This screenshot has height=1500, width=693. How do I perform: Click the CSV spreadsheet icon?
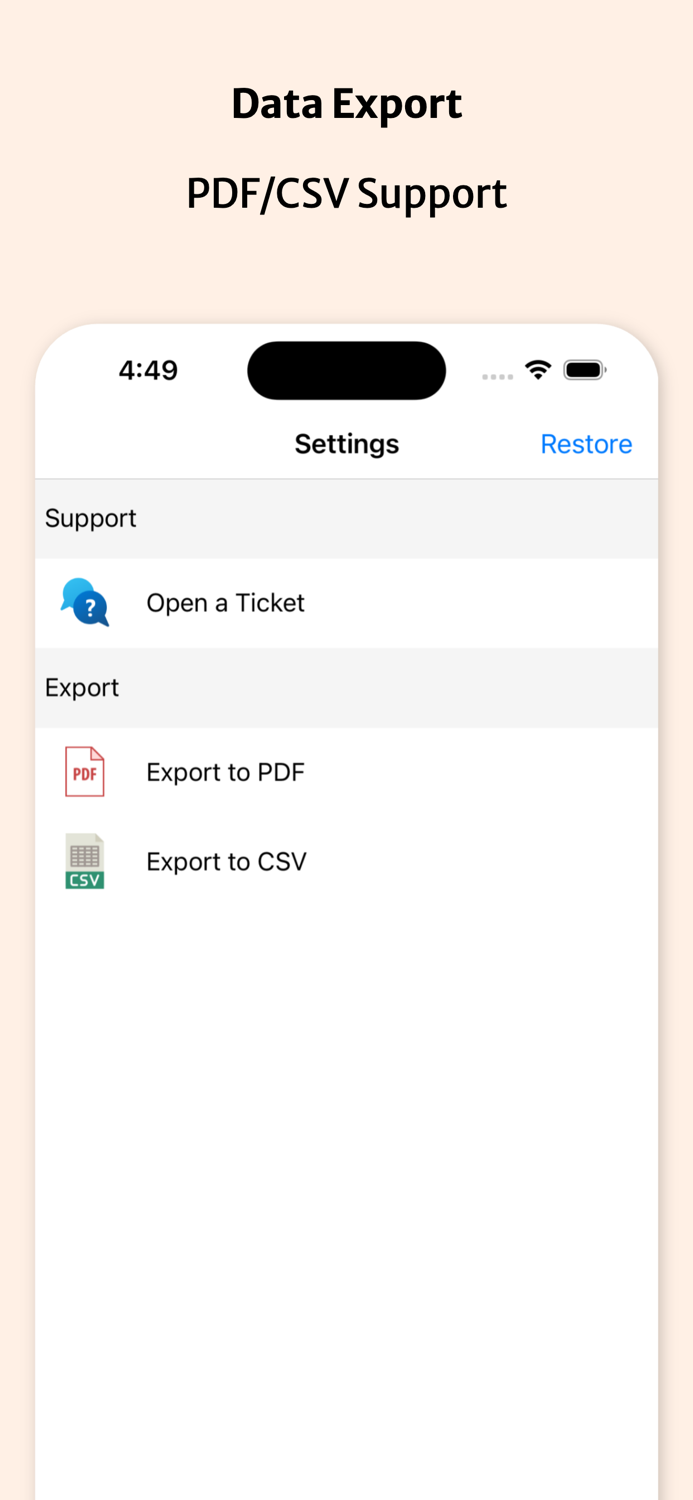84,860
